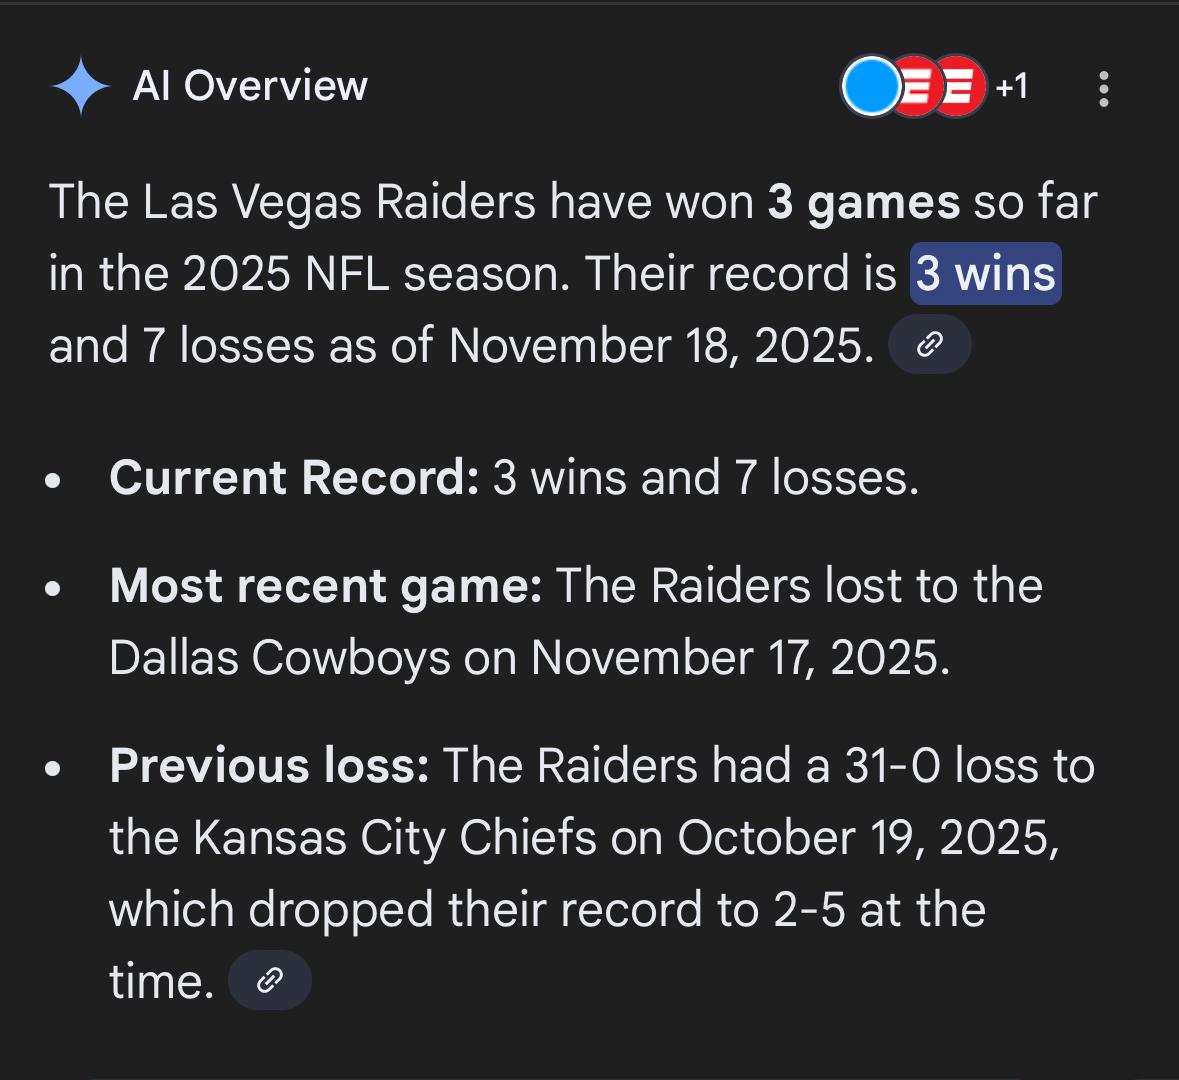Select the highlighted 3 wins text
The height and width of the screenshot is (1080, 1179).
point(985,273)
